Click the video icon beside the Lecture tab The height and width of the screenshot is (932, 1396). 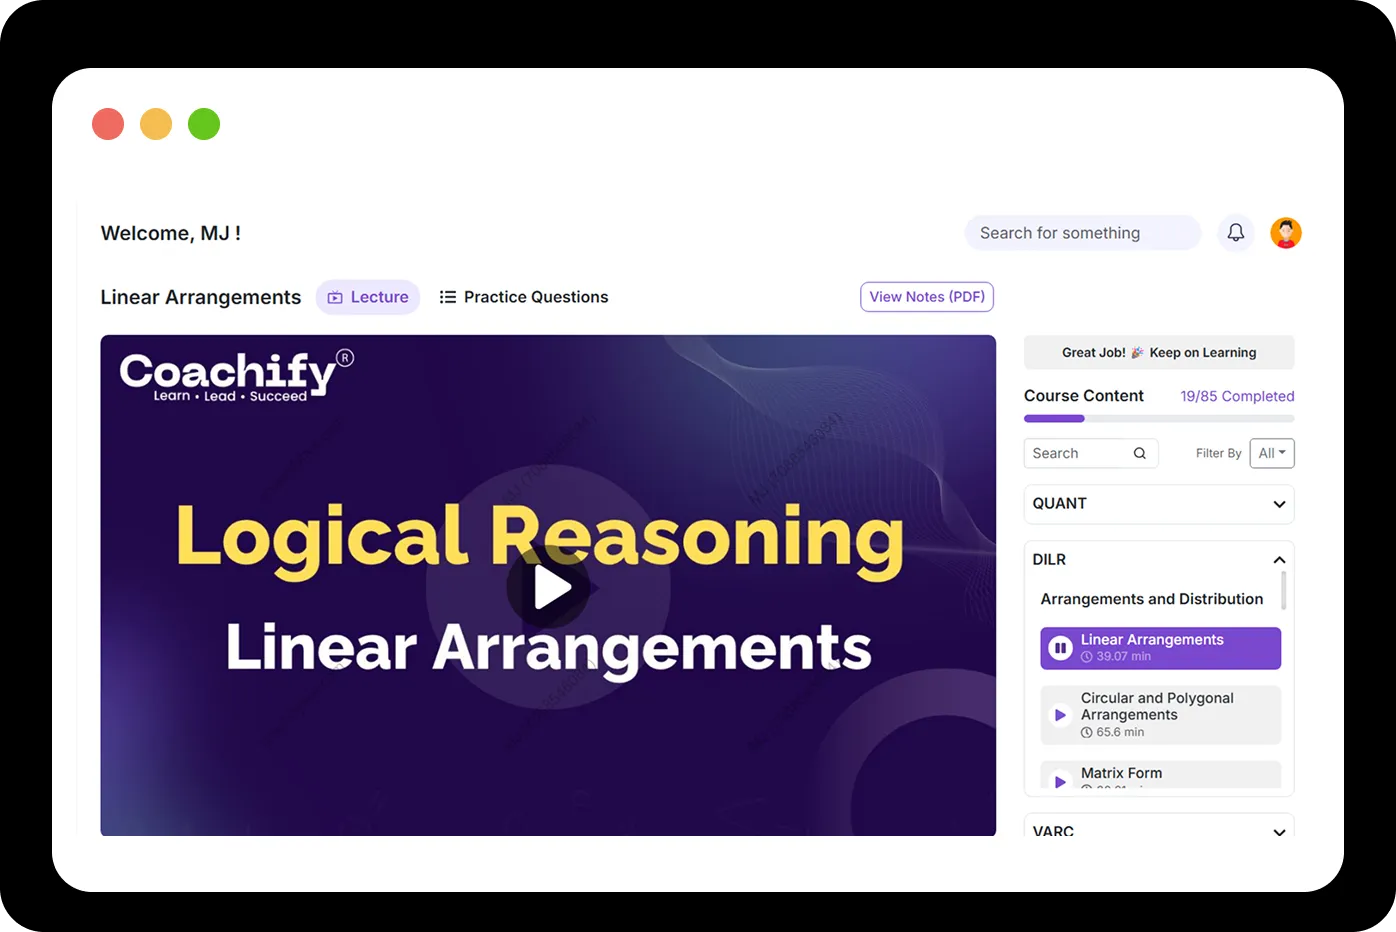coord(333,296)
